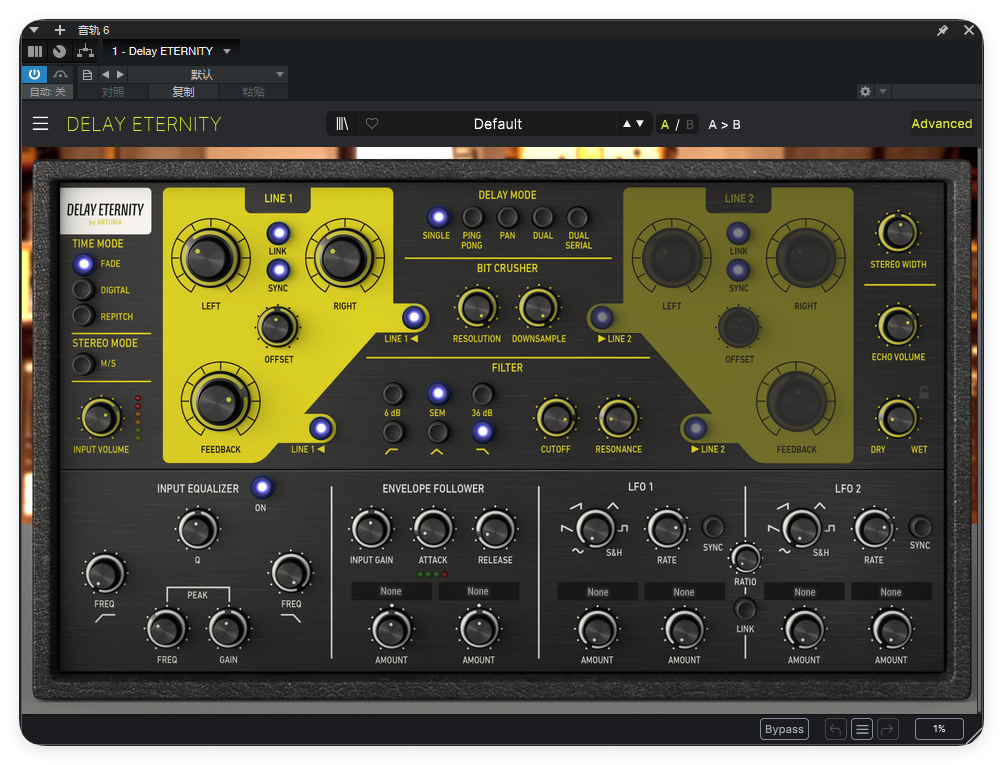Select the previous preset with up arrow
The height and width of the screenshot is (765, 1003).
coord(628,123)
